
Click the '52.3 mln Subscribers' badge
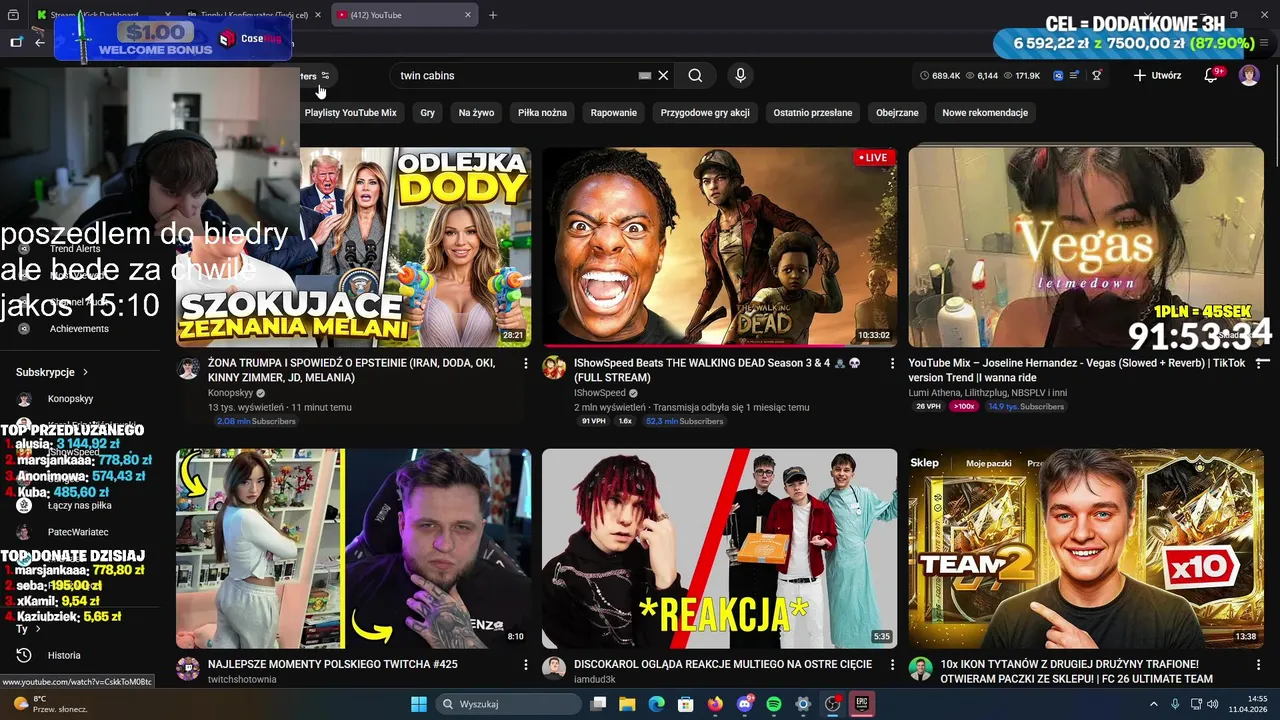pos(685,421)
